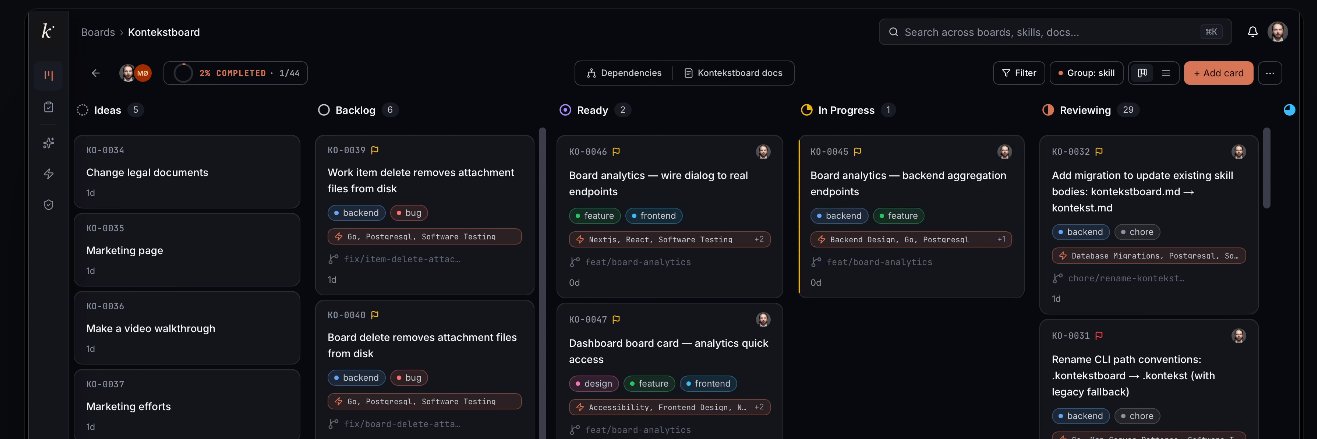Click the Ideas column status circle
Viewport: 1317px width, 439px height.
click(82, 110)
